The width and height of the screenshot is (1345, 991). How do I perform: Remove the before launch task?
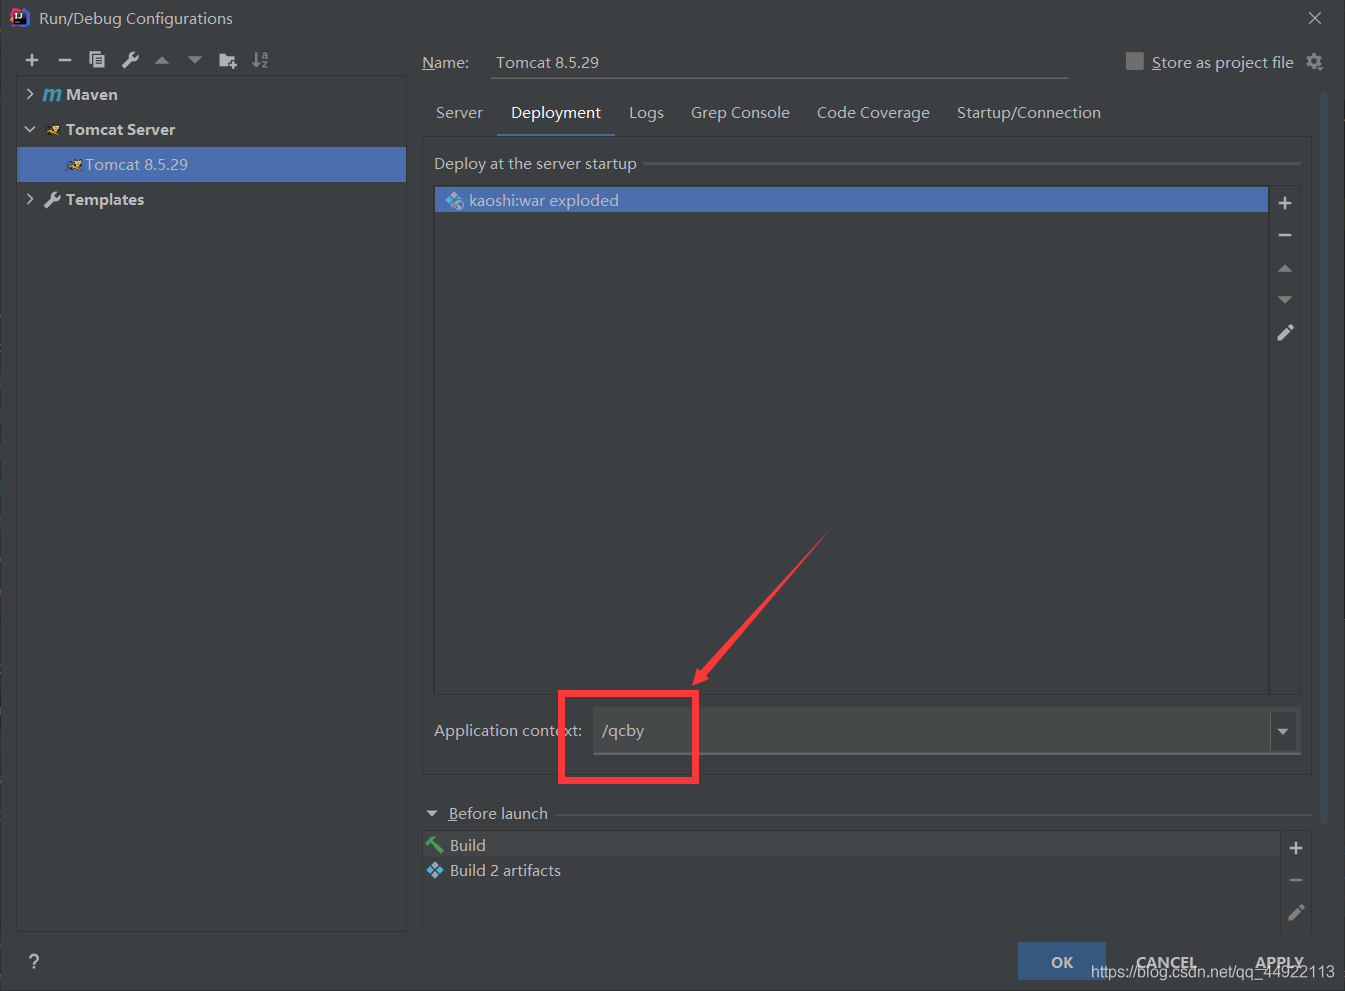pyautogui.click(x=1296, y=880)
